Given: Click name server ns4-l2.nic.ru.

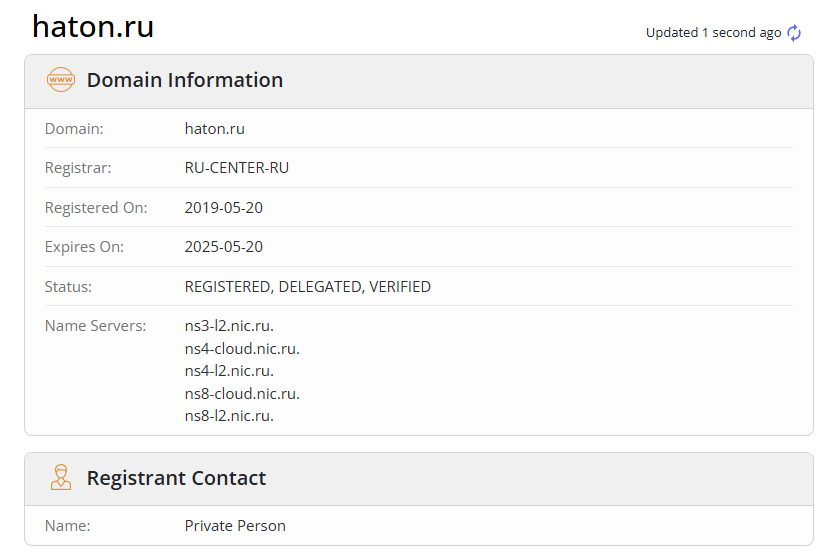Looking at the screenshot, I should point(229,371).
